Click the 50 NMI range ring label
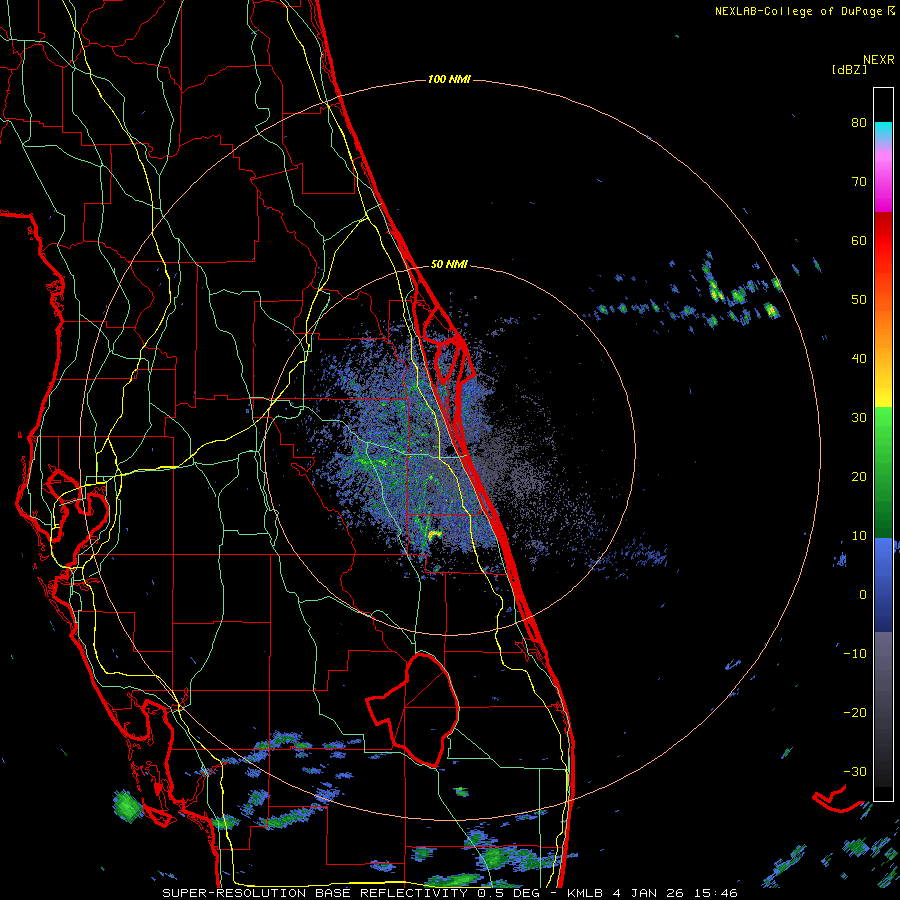Image resolution: width=900 pixels, height=900 pixels. click(x=449, y=265)
